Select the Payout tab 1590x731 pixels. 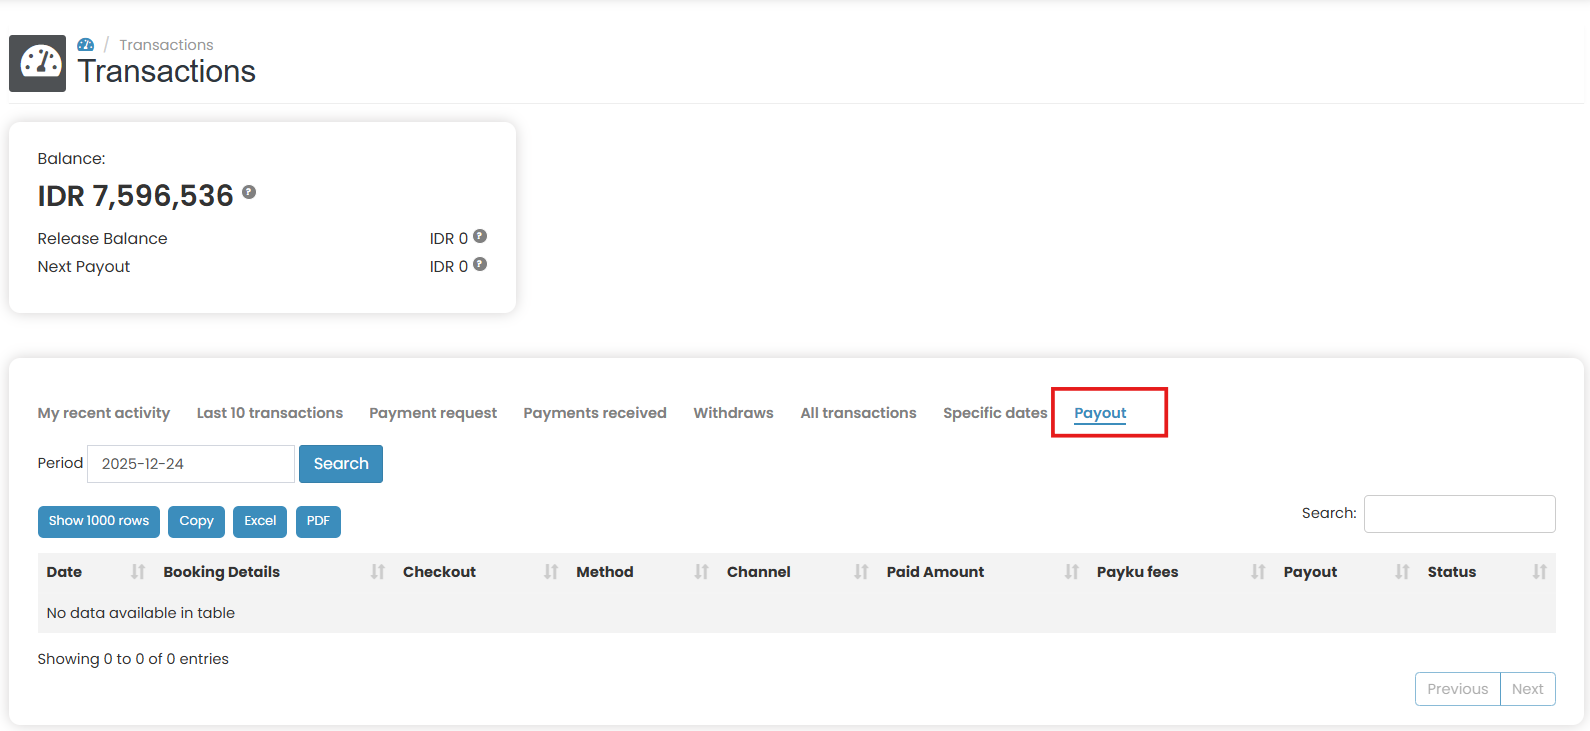(1100, 413)
